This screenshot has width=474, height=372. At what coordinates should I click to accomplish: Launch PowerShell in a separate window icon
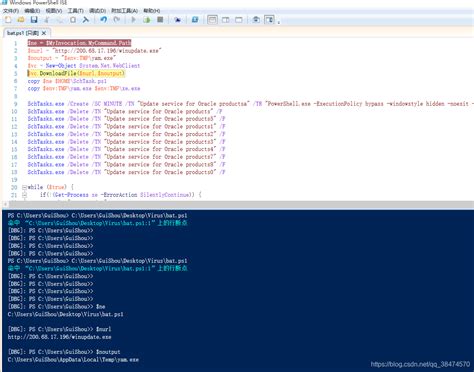point(195,20)
